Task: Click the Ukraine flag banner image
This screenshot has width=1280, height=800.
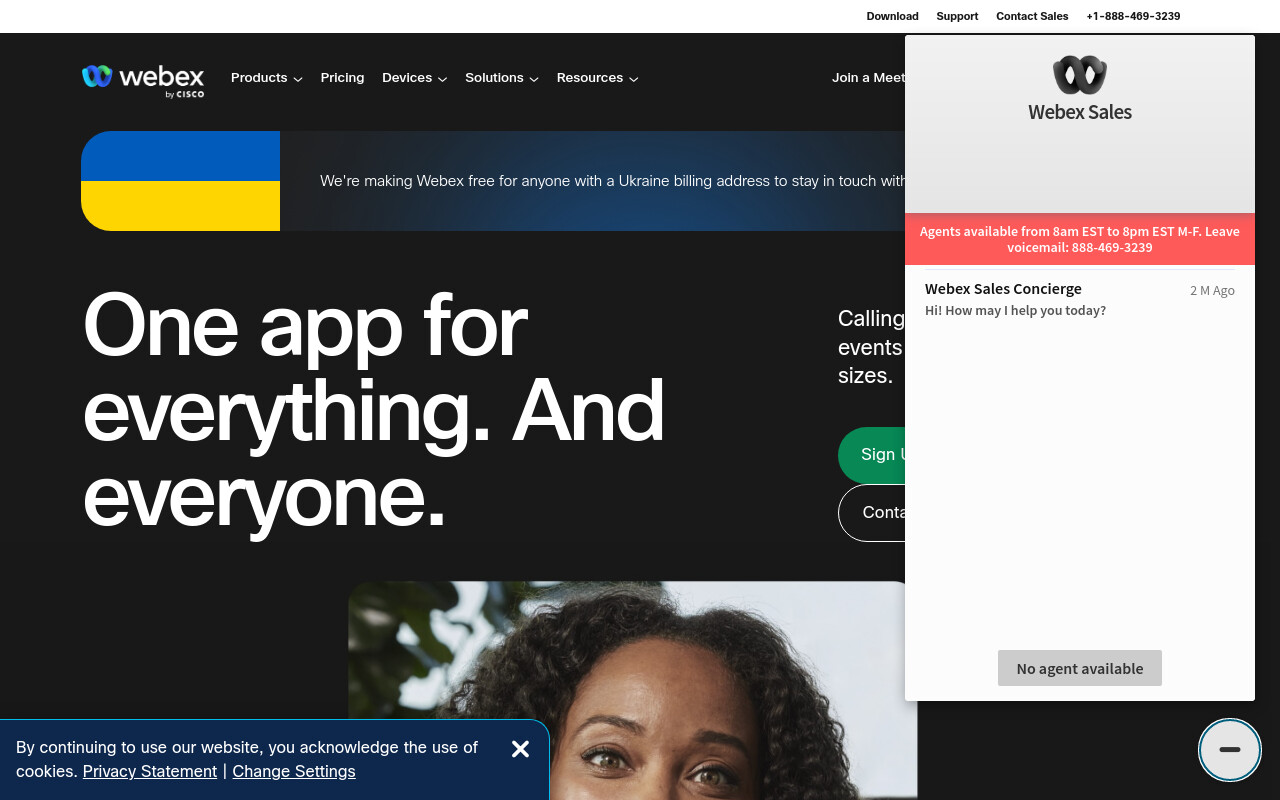Action: point(181,181)
